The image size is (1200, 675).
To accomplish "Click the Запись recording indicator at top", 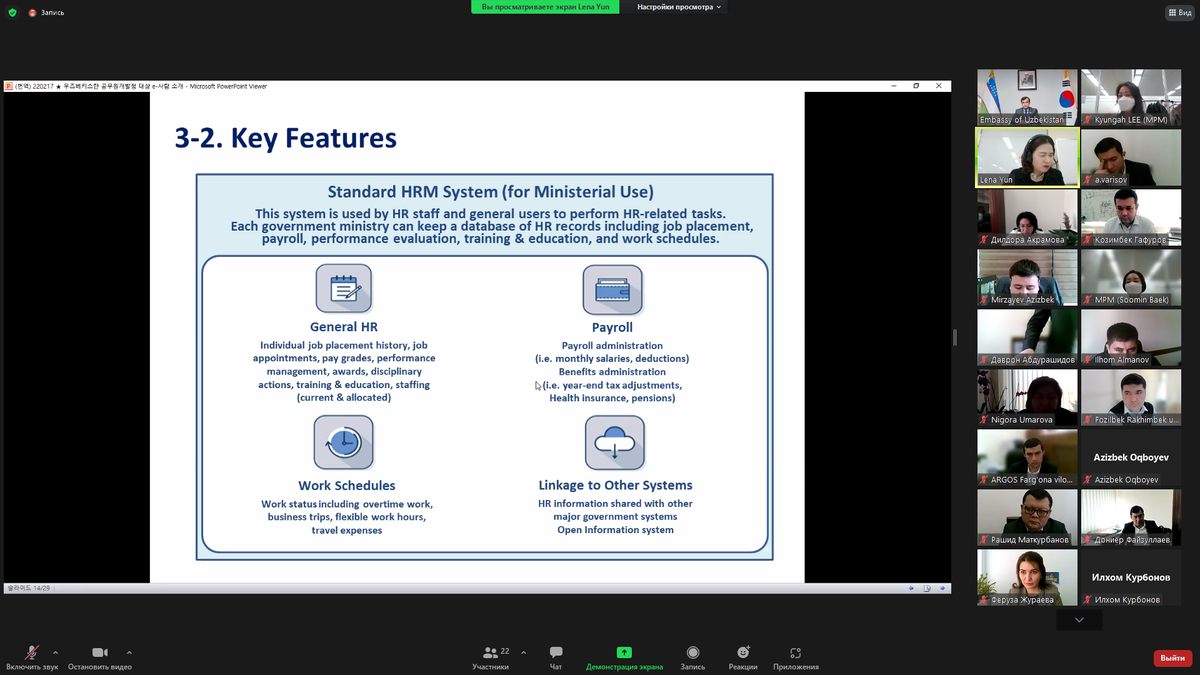I will [x=47, y=12].
